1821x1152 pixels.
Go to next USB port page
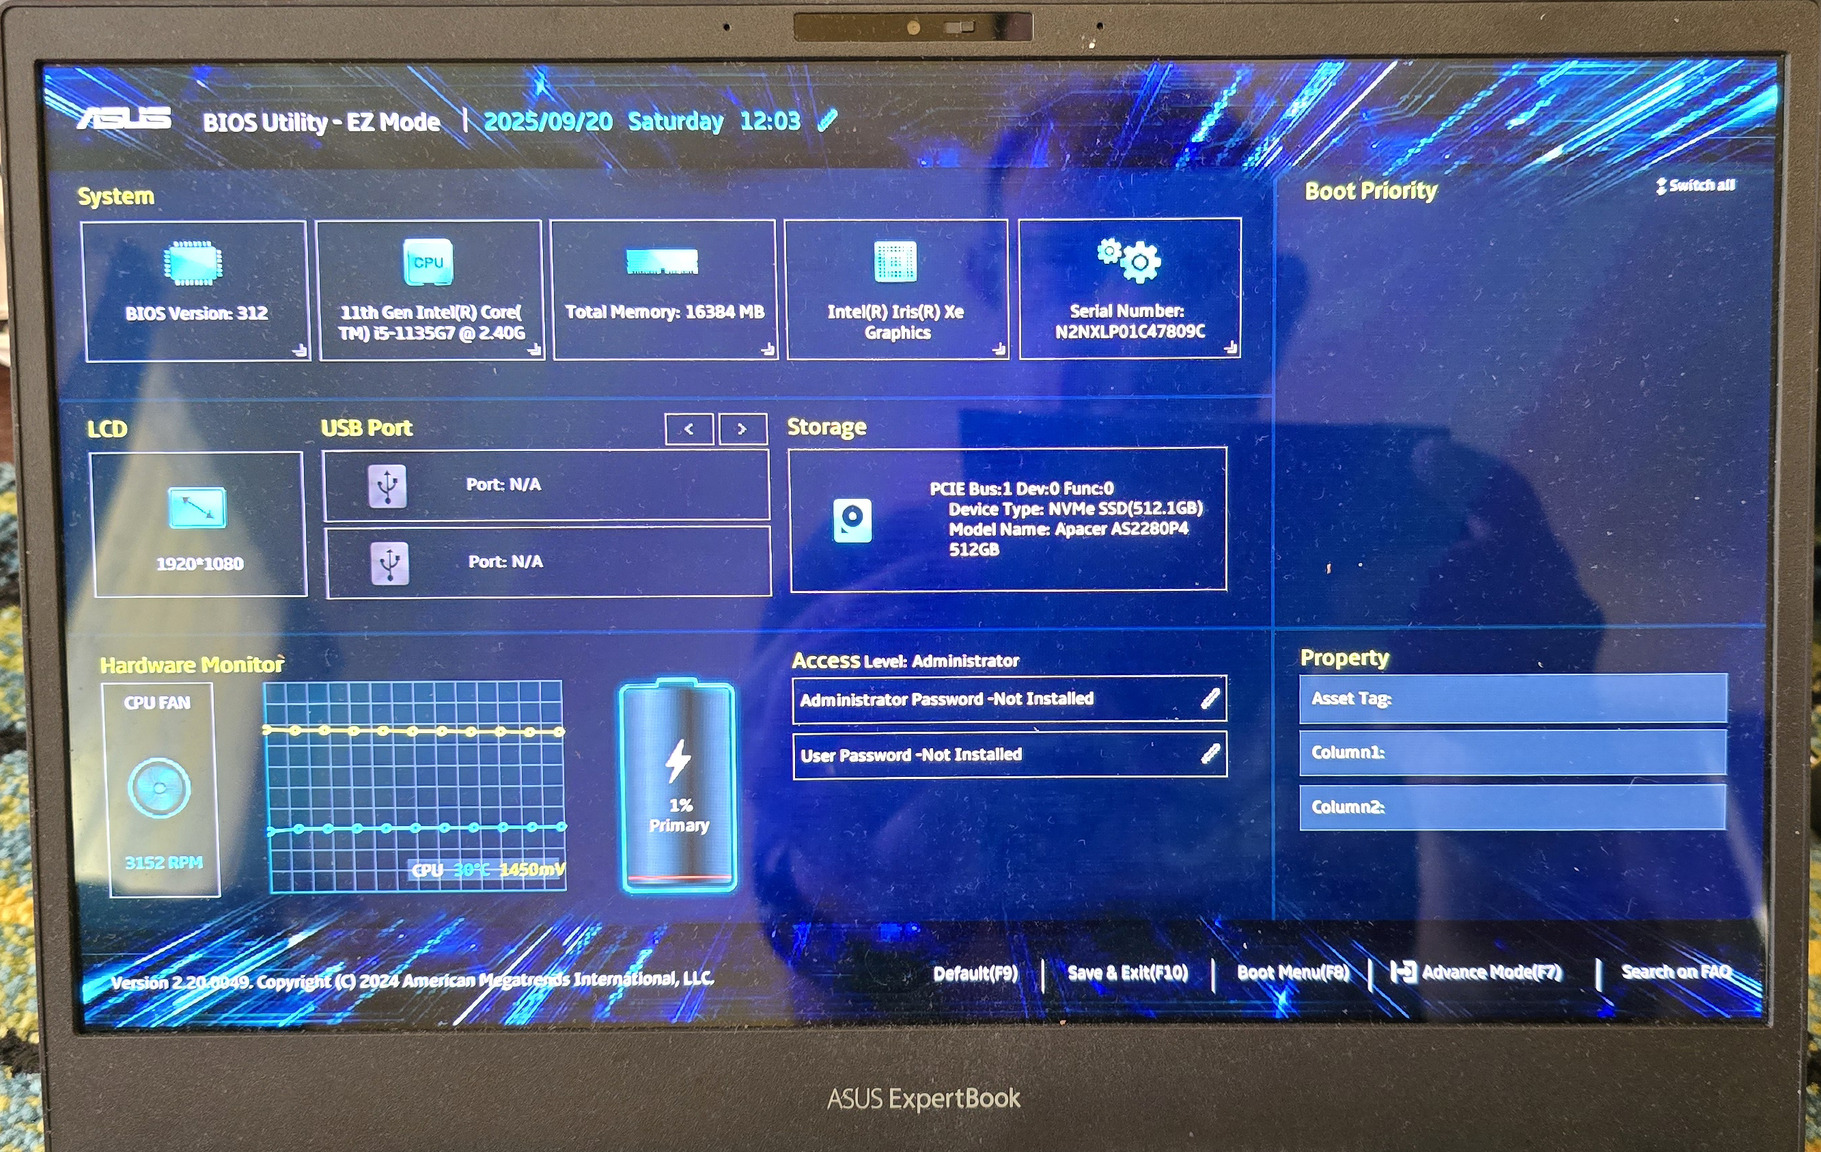[x=742, y=429]
